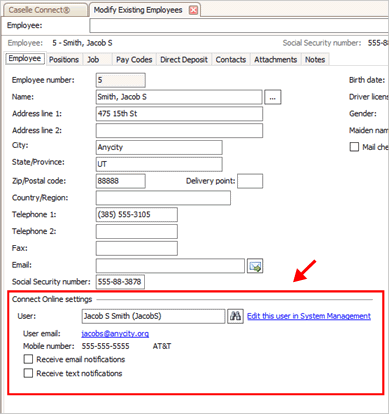Click the Social Security number field
Image resolution: width=389 pixels, height=414 pixels.
(x=120, y=282)
